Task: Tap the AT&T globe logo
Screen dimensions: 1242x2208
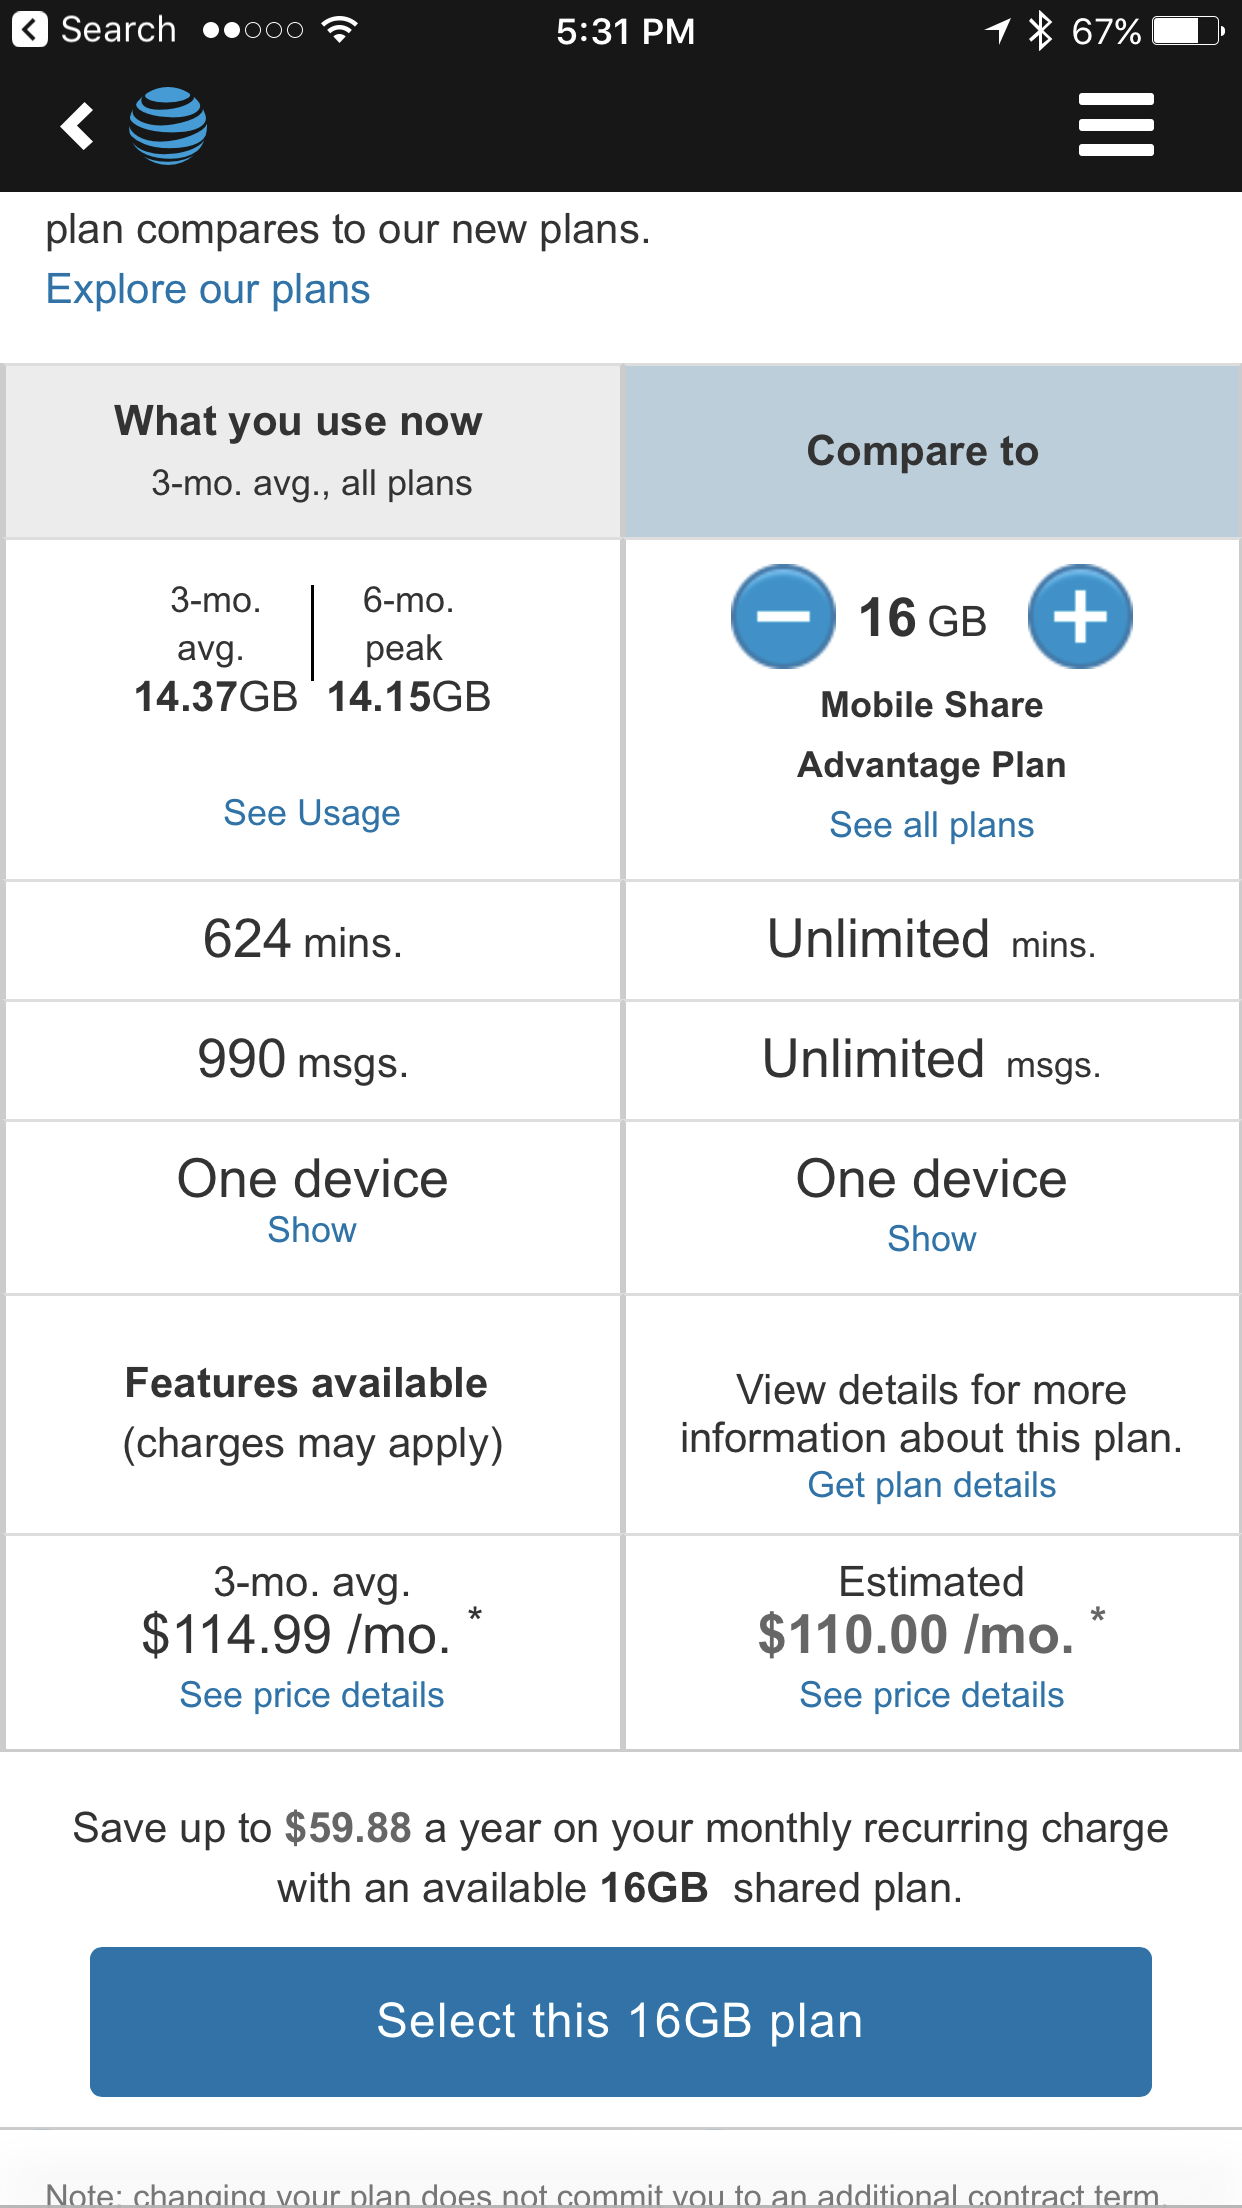Action: pyautogui.click(x=168, y=126)
